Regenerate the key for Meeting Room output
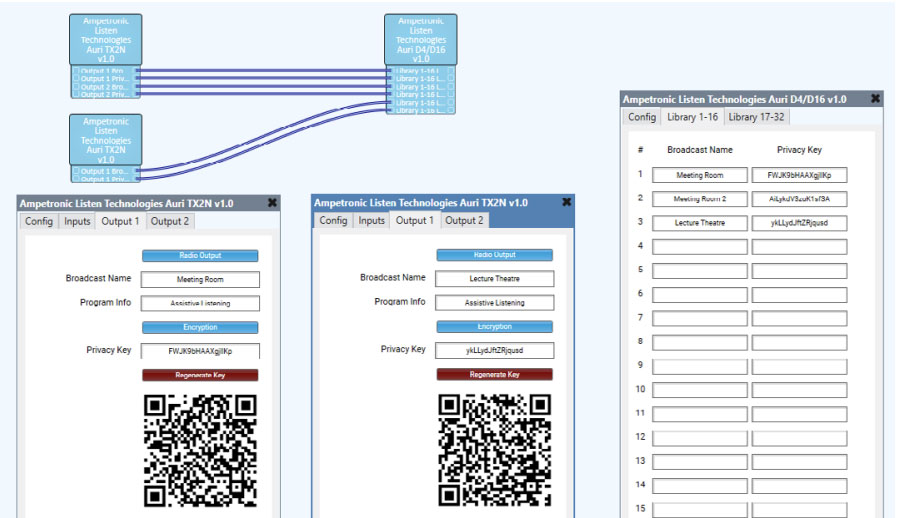 200,375
